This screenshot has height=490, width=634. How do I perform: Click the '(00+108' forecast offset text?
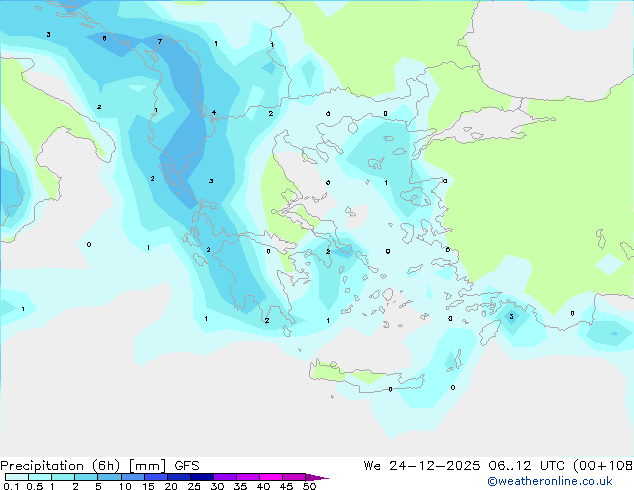tap(603, 466)
